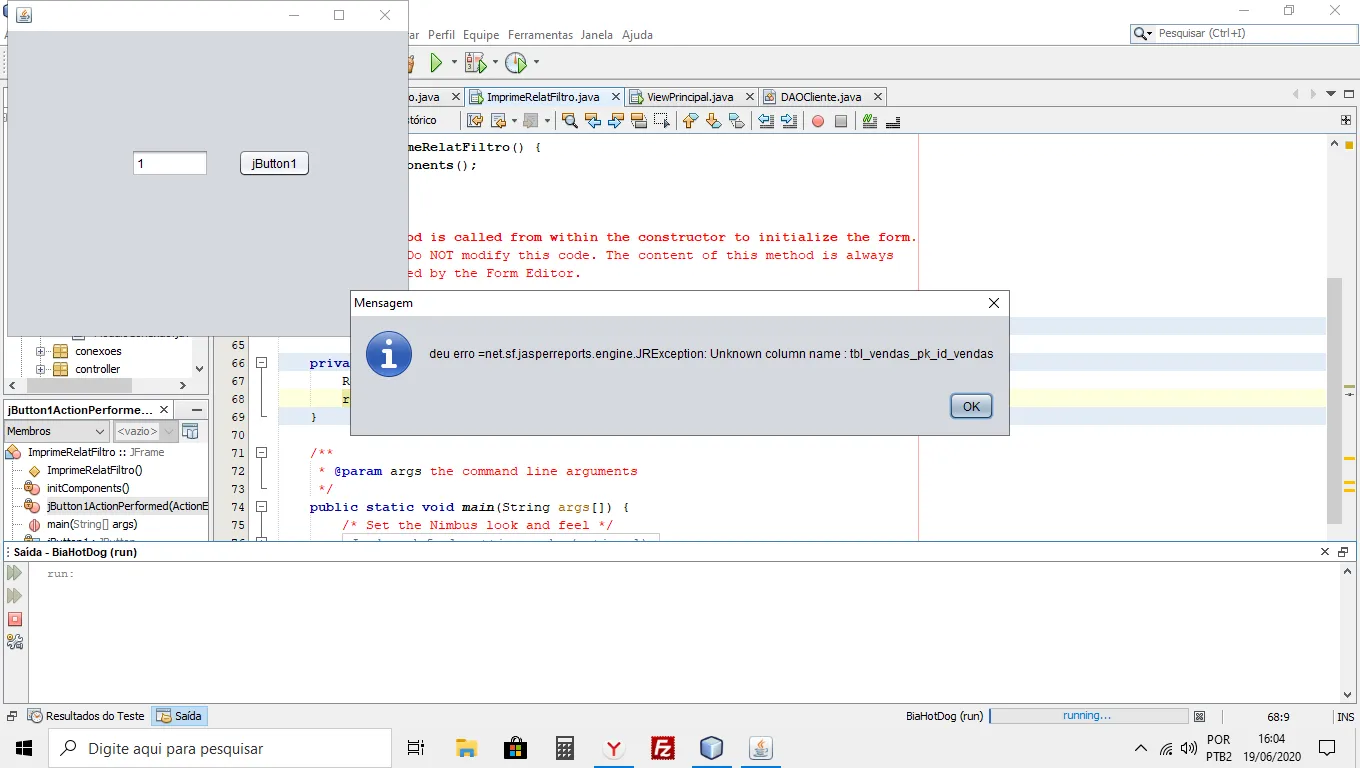Click the Profile Project clock icon
The height and width of the screenshot is (768, 1360).
pos(515,63)
